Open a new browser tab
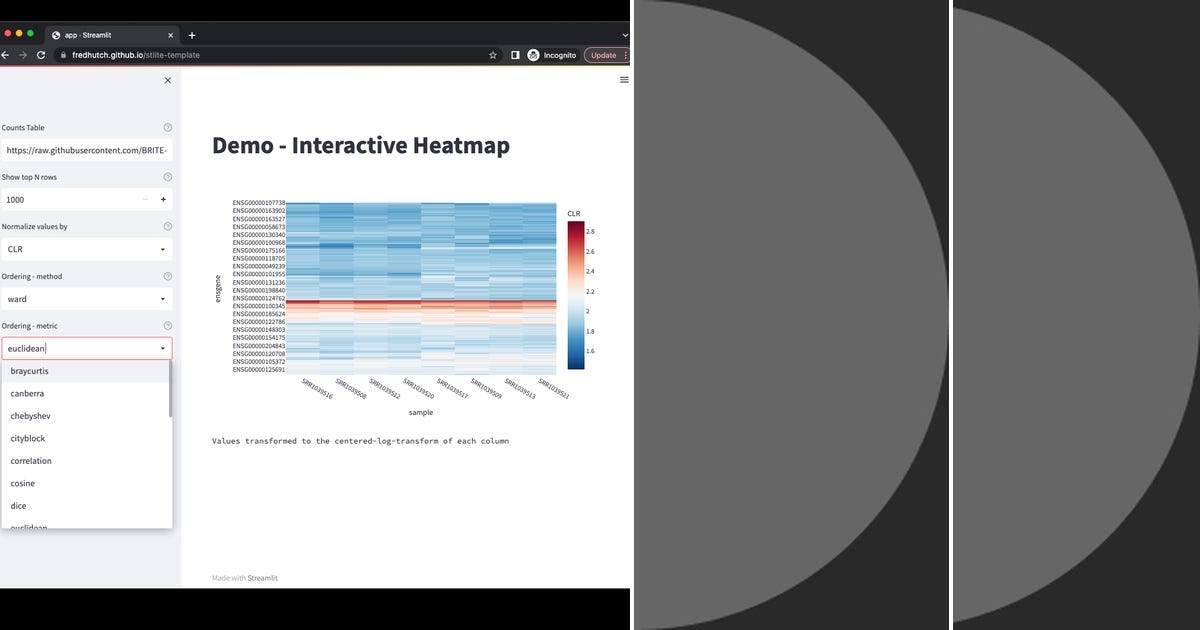1200x630 pixels. (x=192, y=35)
